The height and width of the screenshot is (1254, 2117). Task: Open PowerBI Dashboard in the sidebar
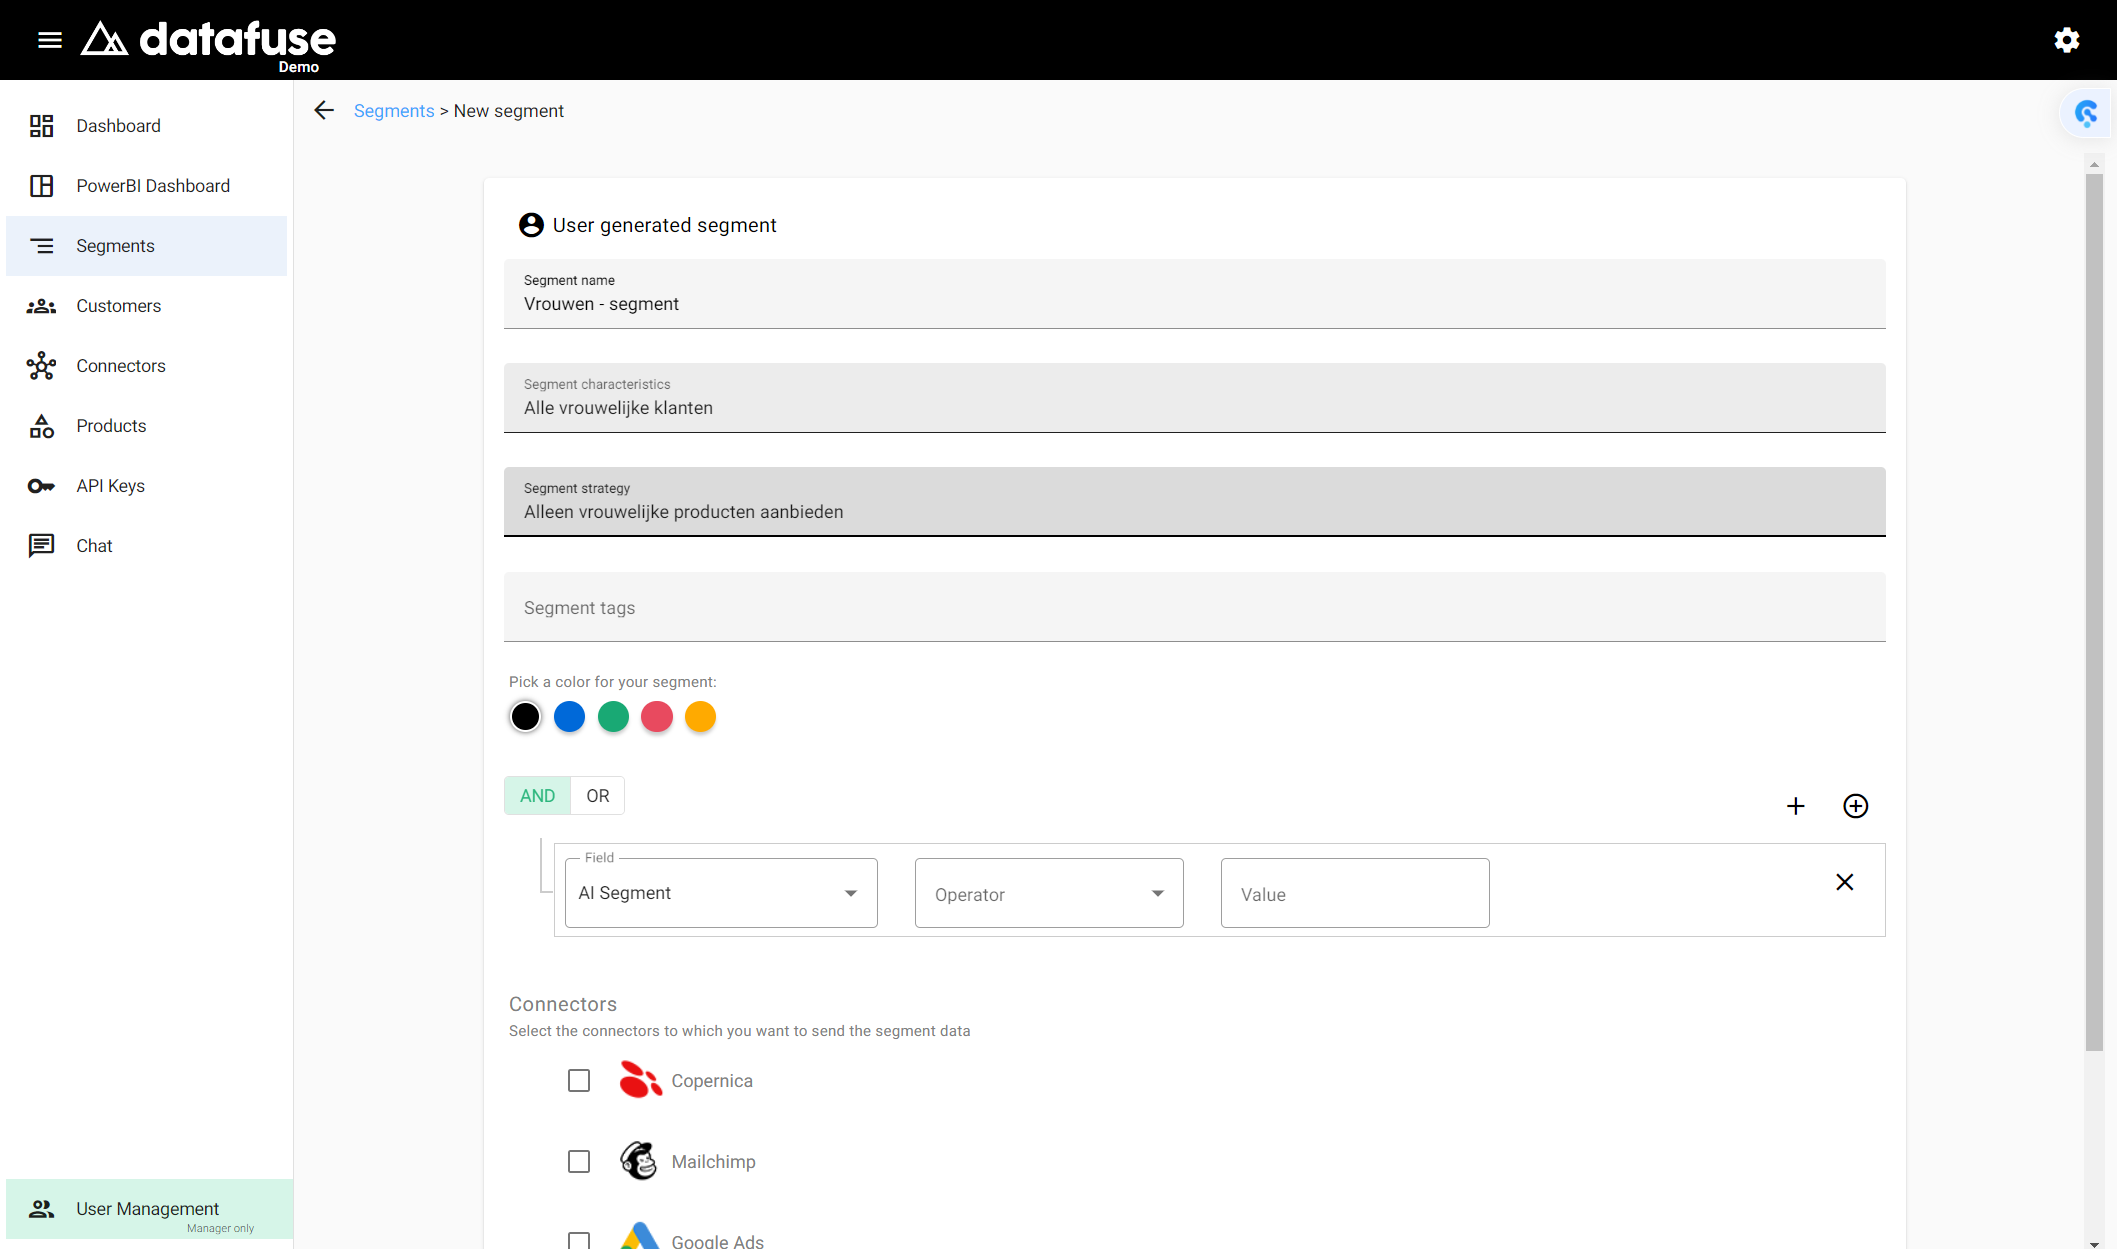point(147,186)
